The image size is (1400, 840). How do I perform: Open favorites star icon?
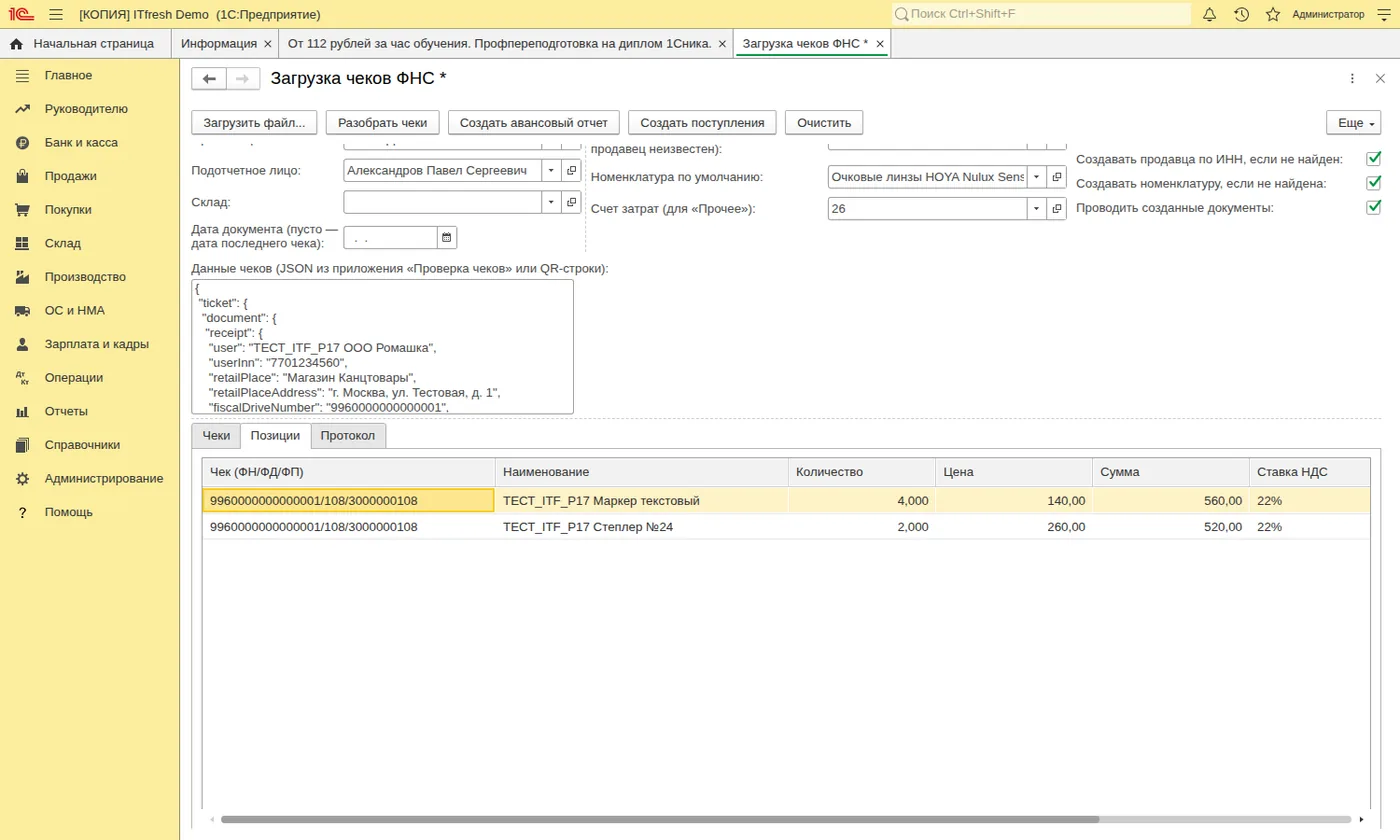point(1273,14)
